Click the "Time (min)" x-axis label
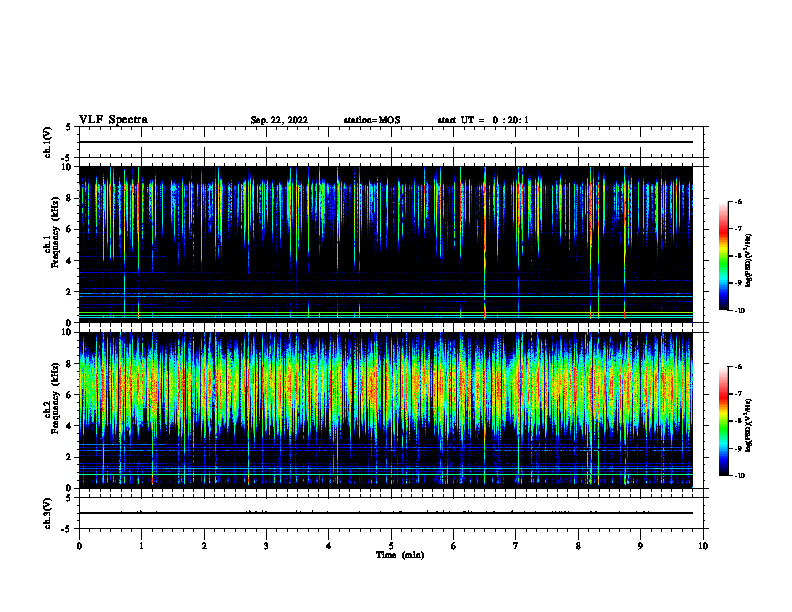792x612 pixels. [400, 555]
